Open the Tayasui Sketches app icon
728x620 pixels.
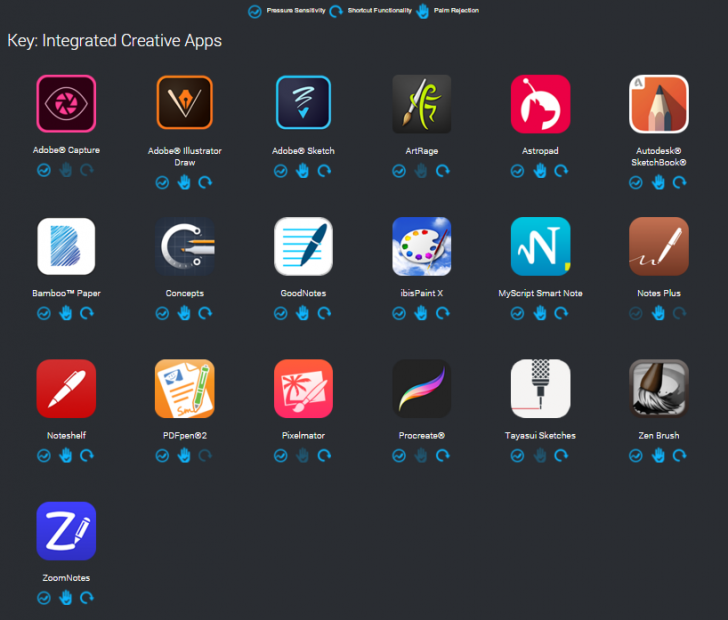(540, 389)
